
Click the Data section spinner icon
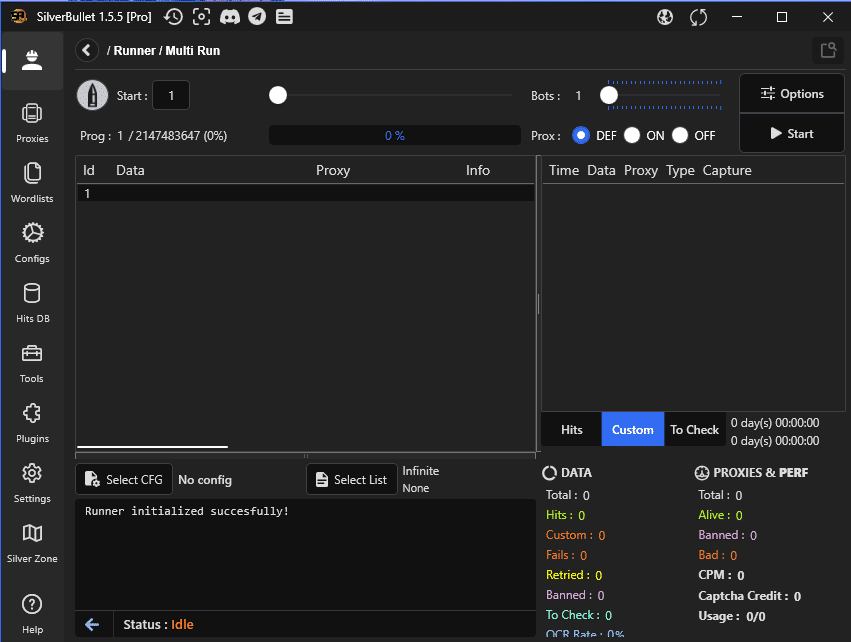click(x=549, y=473)
